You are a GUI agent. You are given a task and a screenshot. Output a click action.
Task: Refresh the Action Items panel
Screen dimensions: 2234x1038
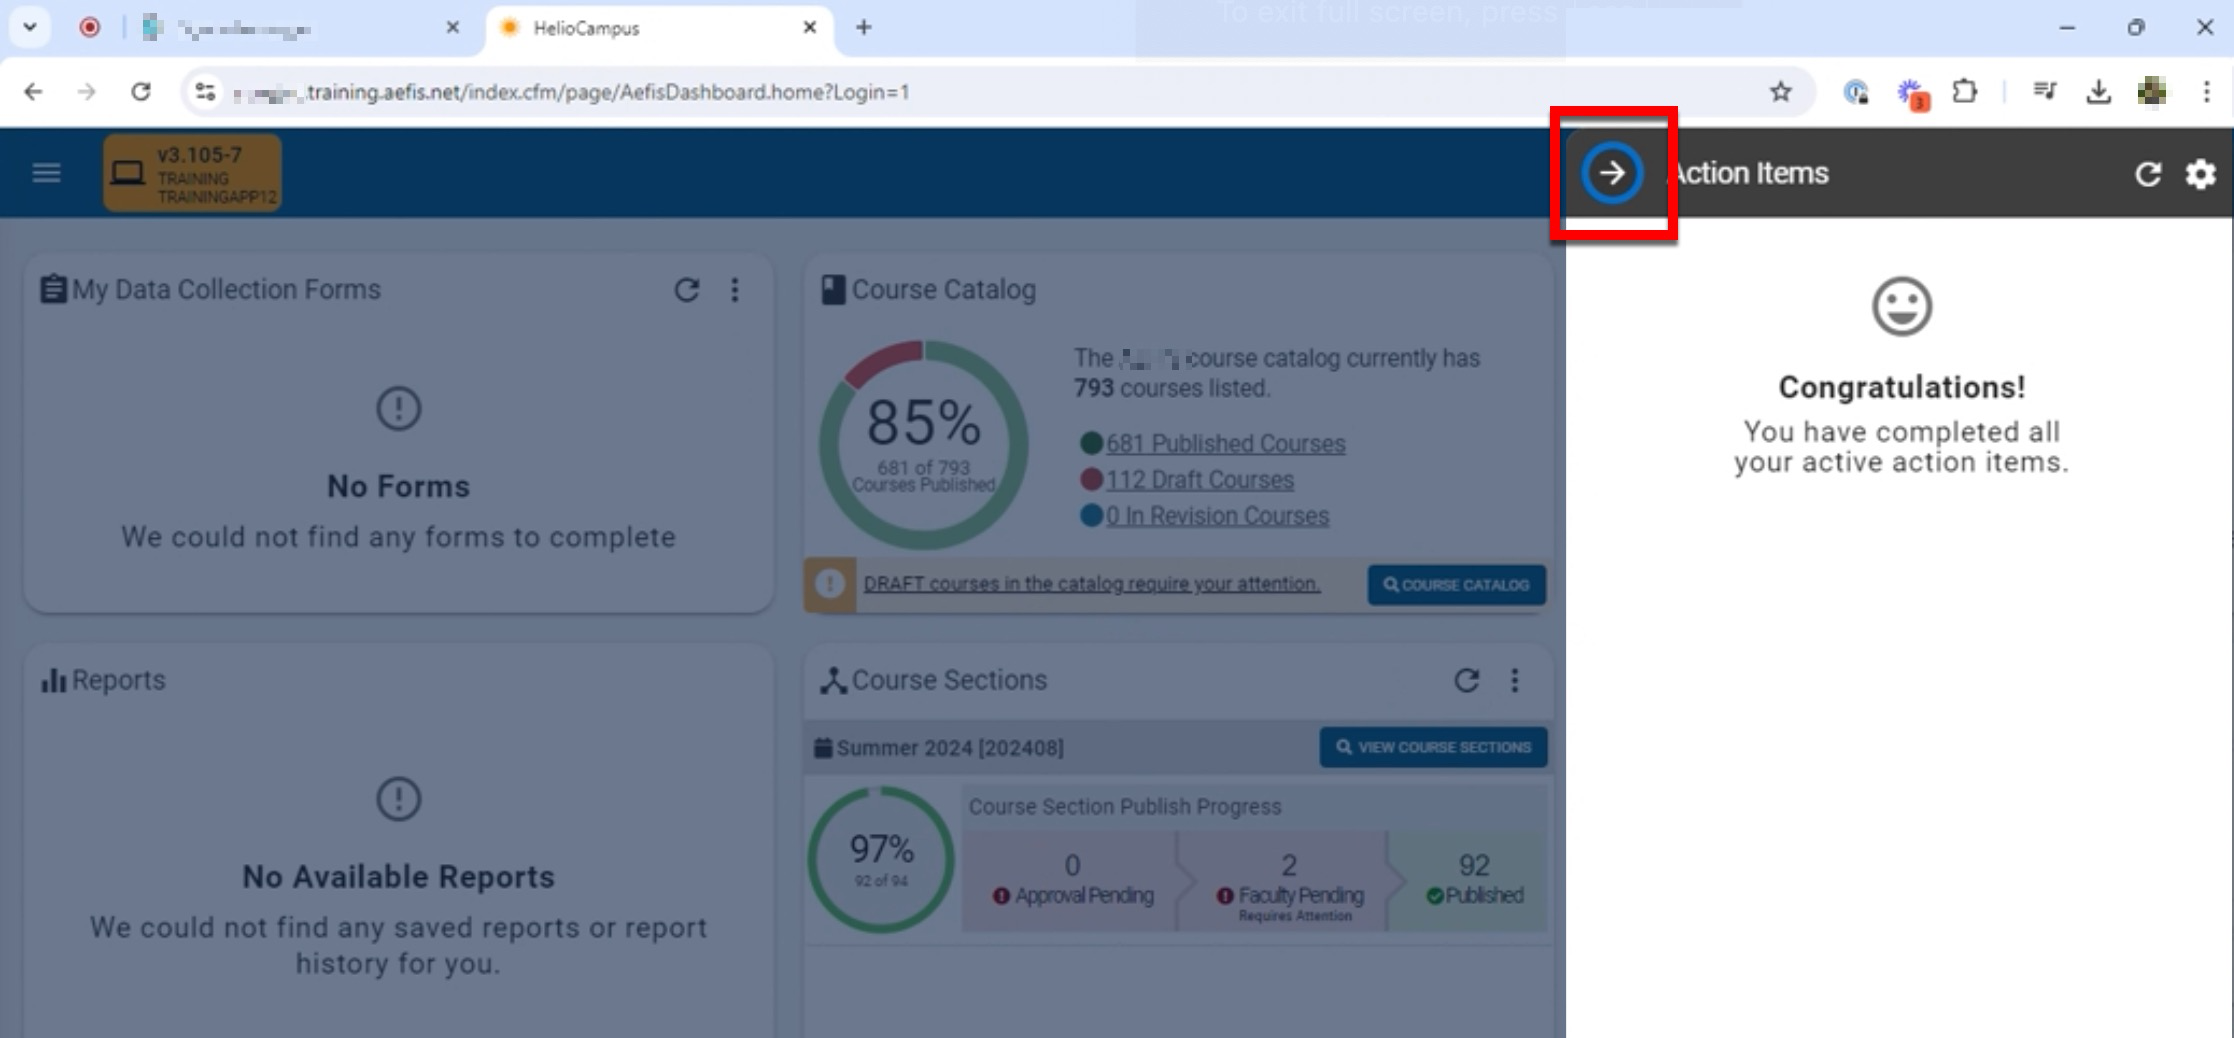(x=2147, y=174)
